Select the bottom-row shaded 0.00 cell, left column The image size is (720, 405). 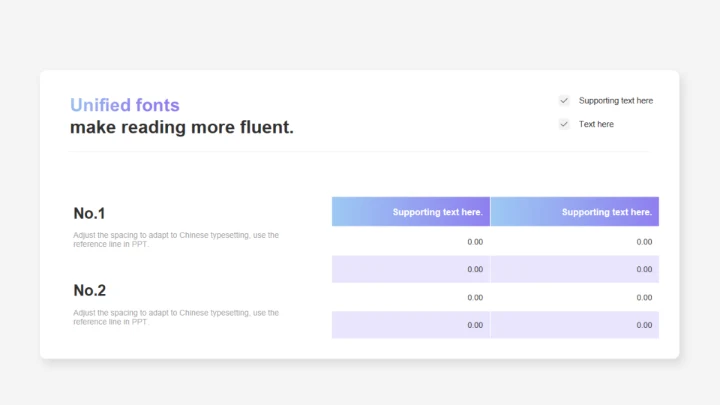(x=411, y=325)
